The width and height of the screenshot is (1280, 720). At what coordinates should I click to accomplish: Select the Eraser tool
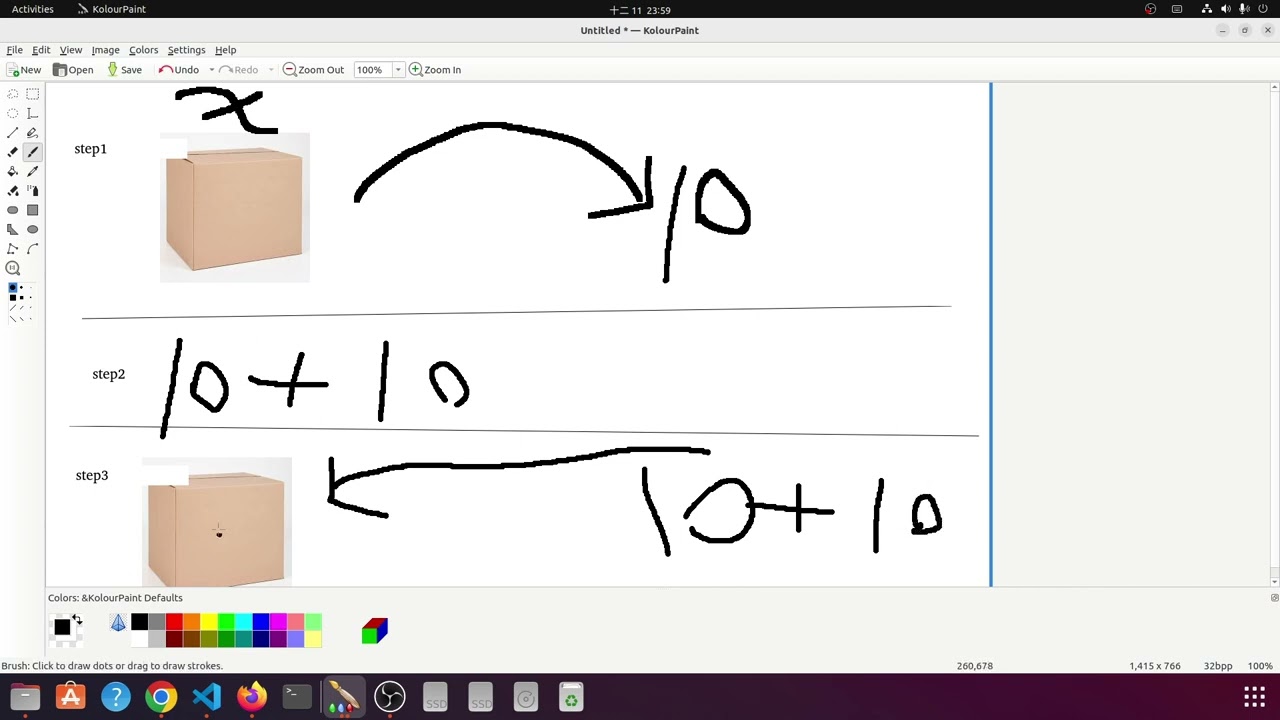coord(13,152)
